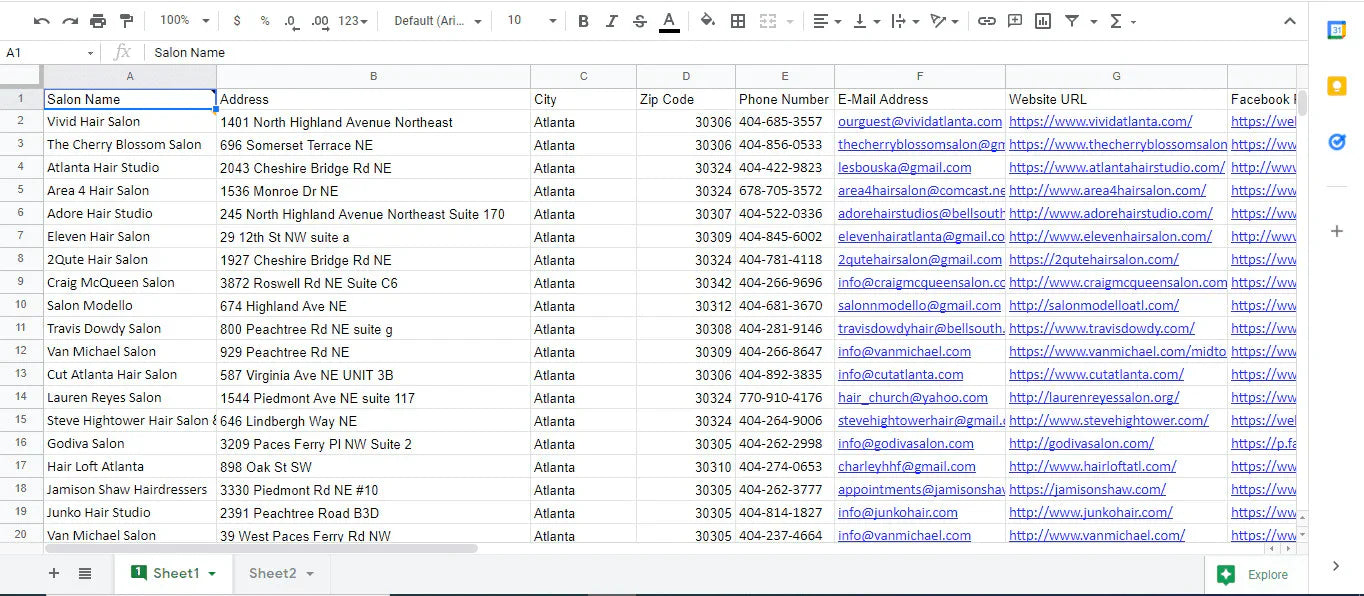Click the Explore button
Screen dimensions: 1364x596
[x=1254, y=574]
